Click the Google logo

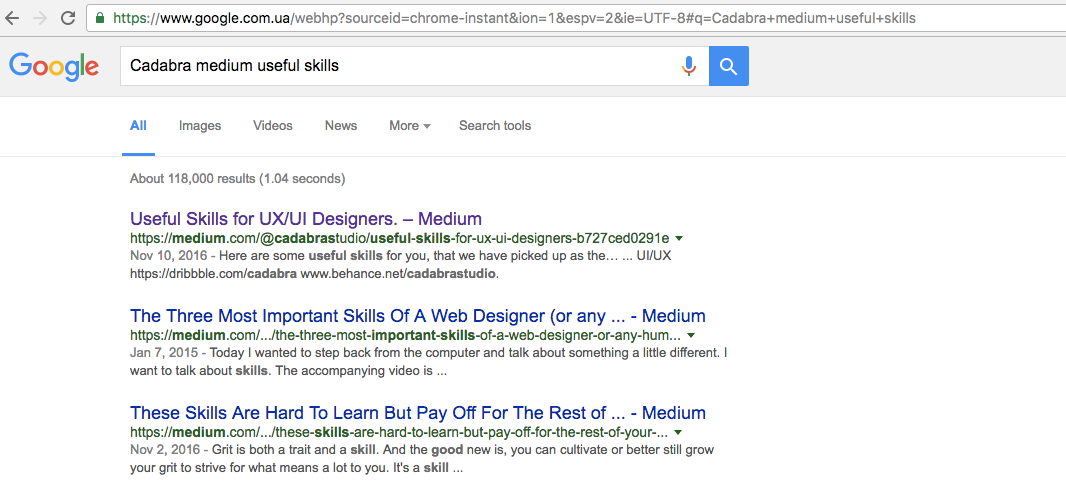[54, 66]
